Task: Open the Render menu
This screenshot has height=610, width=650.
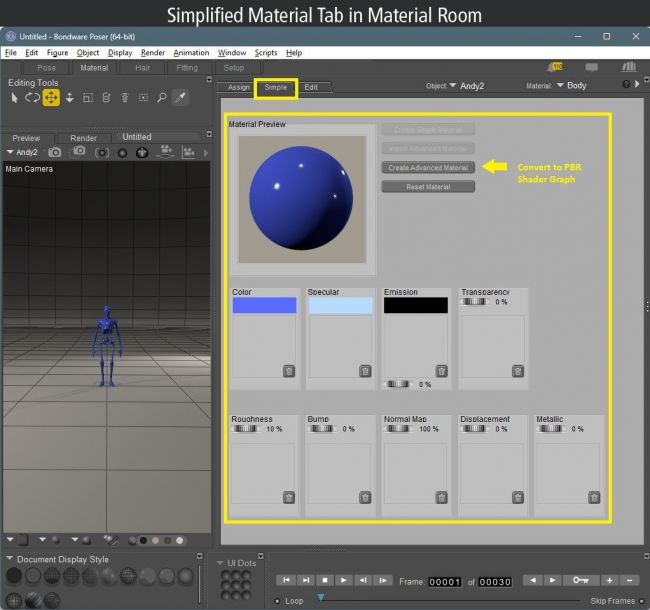Action: 153,52
